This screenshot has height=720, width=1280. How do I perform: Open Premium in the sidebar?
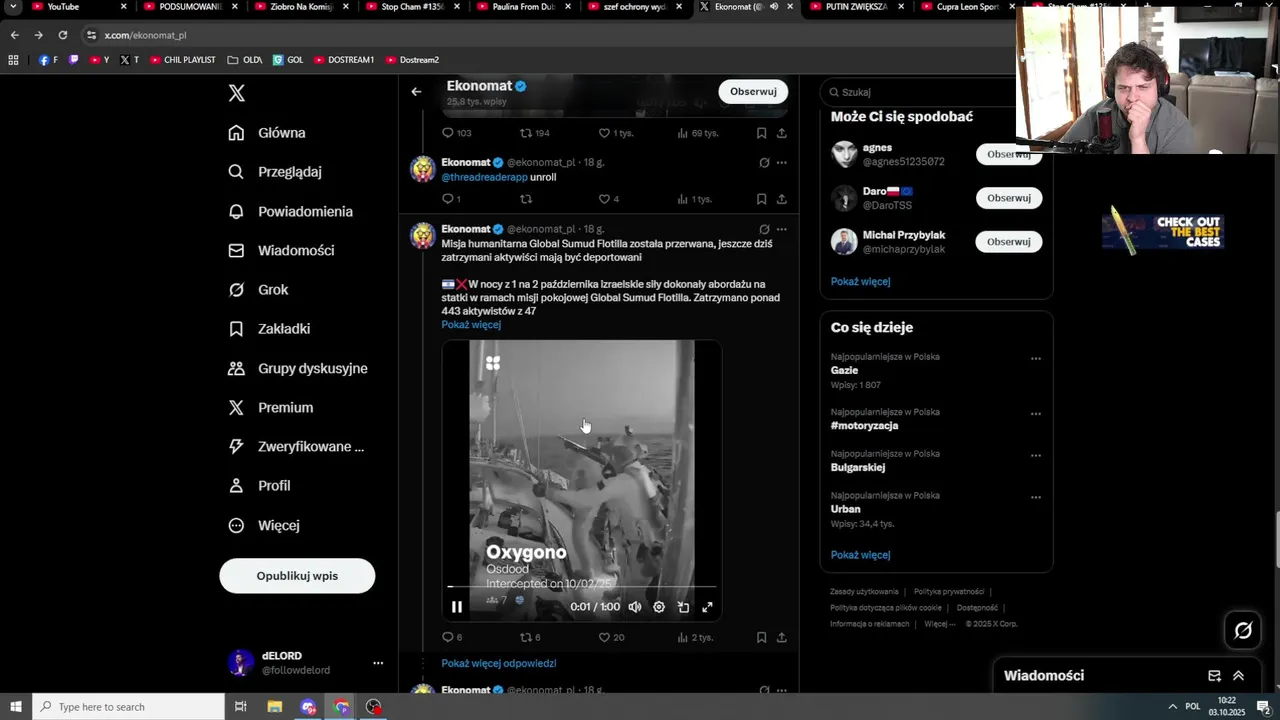pos(270,407)
